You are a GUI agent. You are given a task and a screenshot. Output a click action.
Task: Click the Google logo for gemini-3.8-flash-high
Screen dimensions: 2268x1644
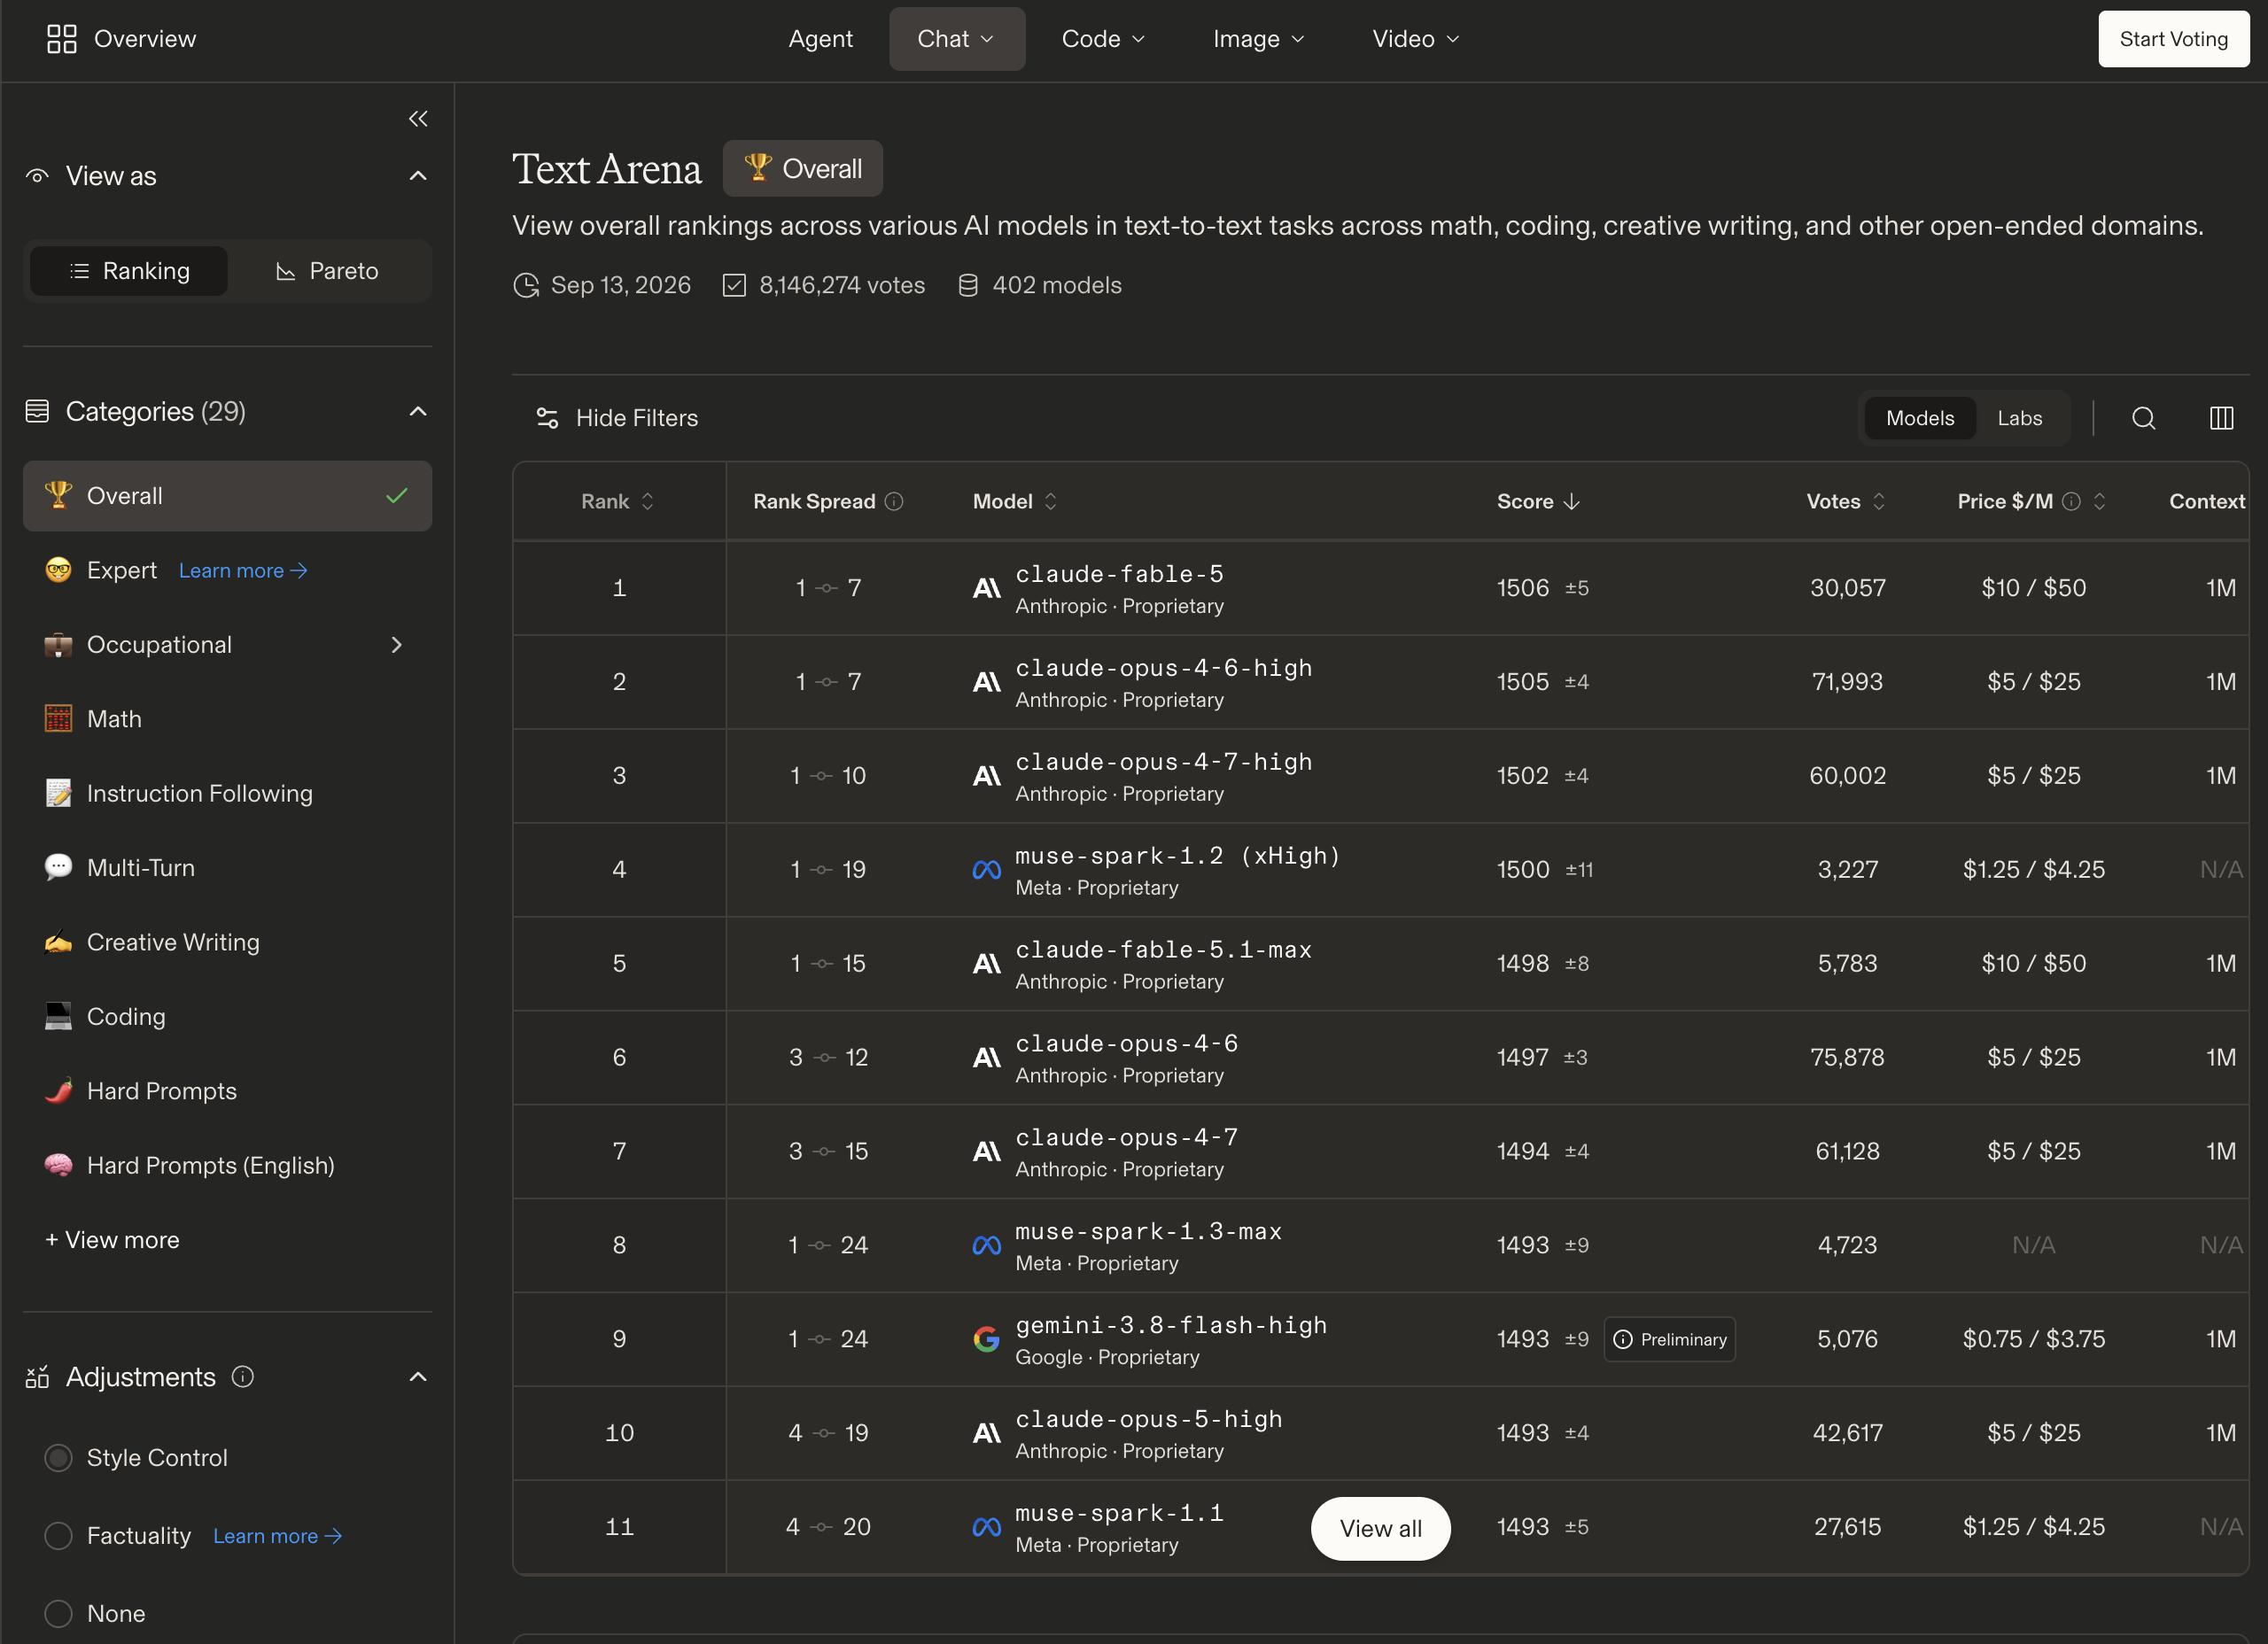coord(986,1339)
